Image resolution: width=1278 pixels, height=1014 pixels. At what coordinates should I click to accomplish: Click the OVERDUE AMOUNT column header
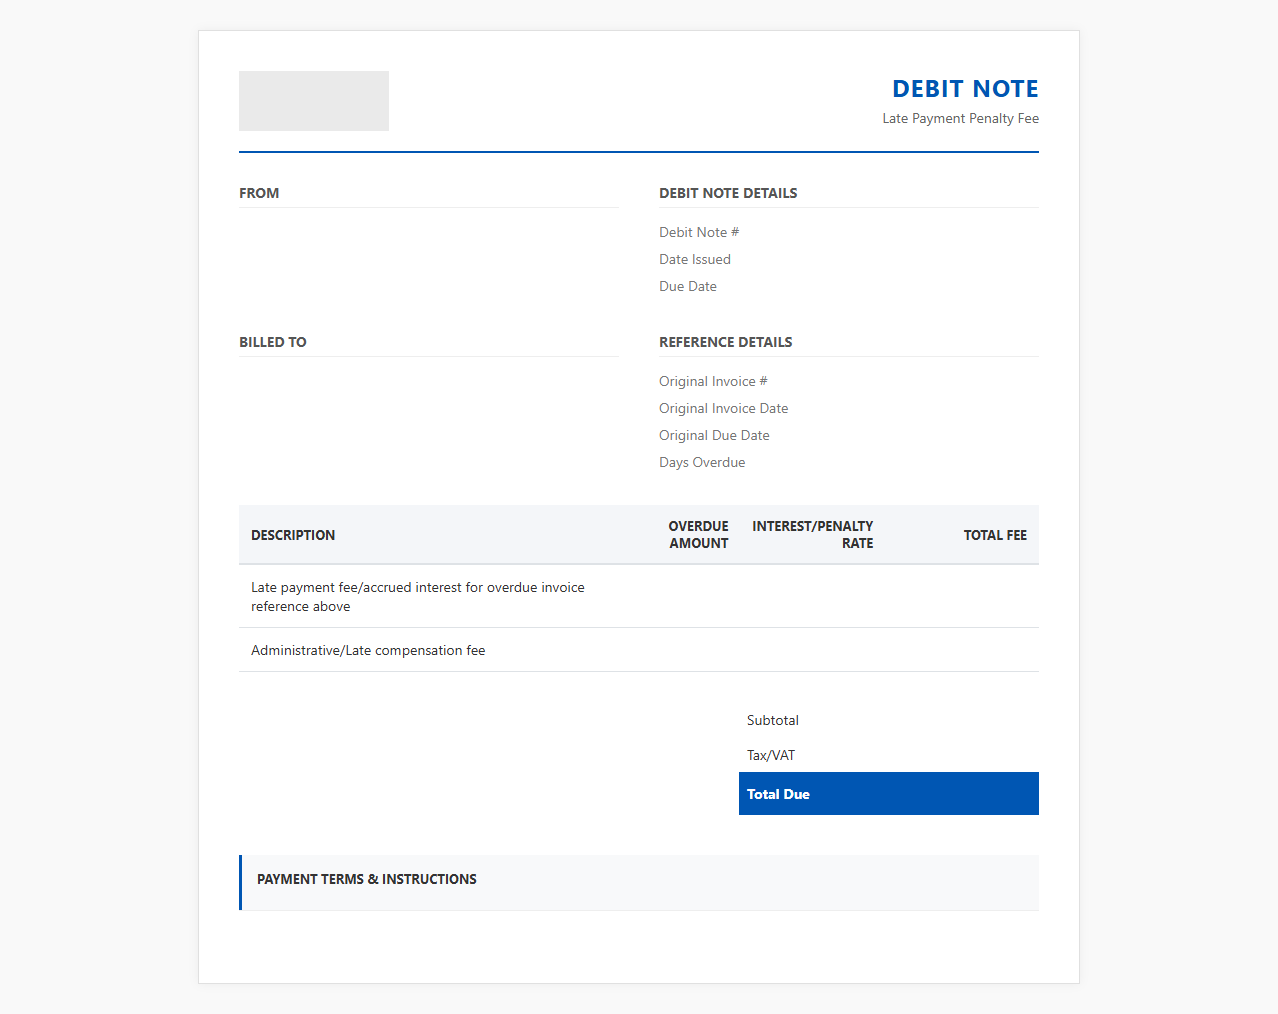click(699, 535)
